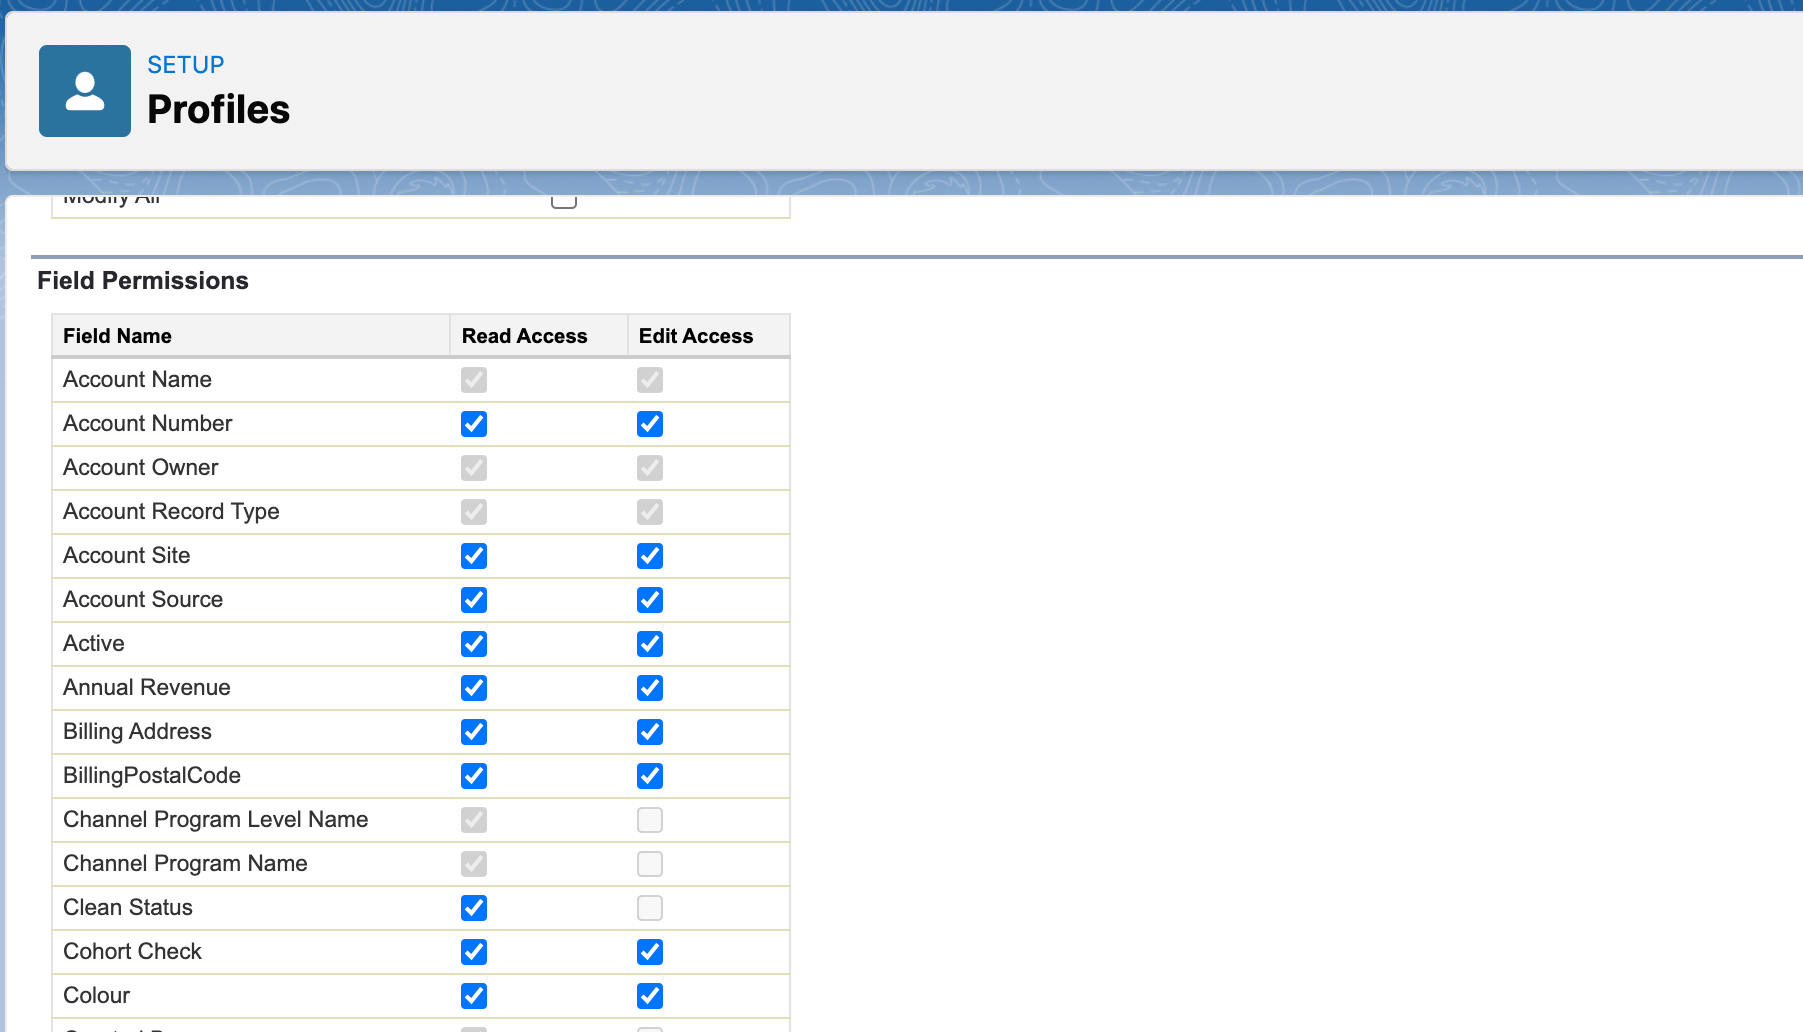Viewport: 1803px width, 1032px height.
Task: Disable Read Access for Account Number
Action: (473, 424)
